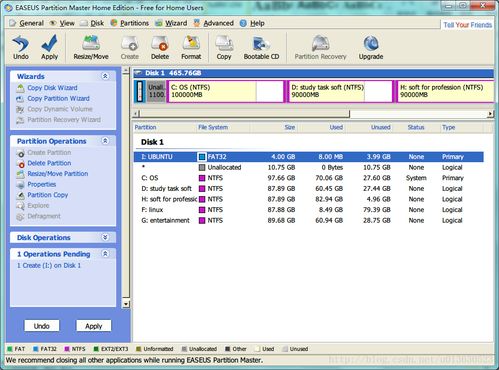Select the I: UBUNTU partition row
The height and width of the screenshot is (370, 499).
coord(309,157)
